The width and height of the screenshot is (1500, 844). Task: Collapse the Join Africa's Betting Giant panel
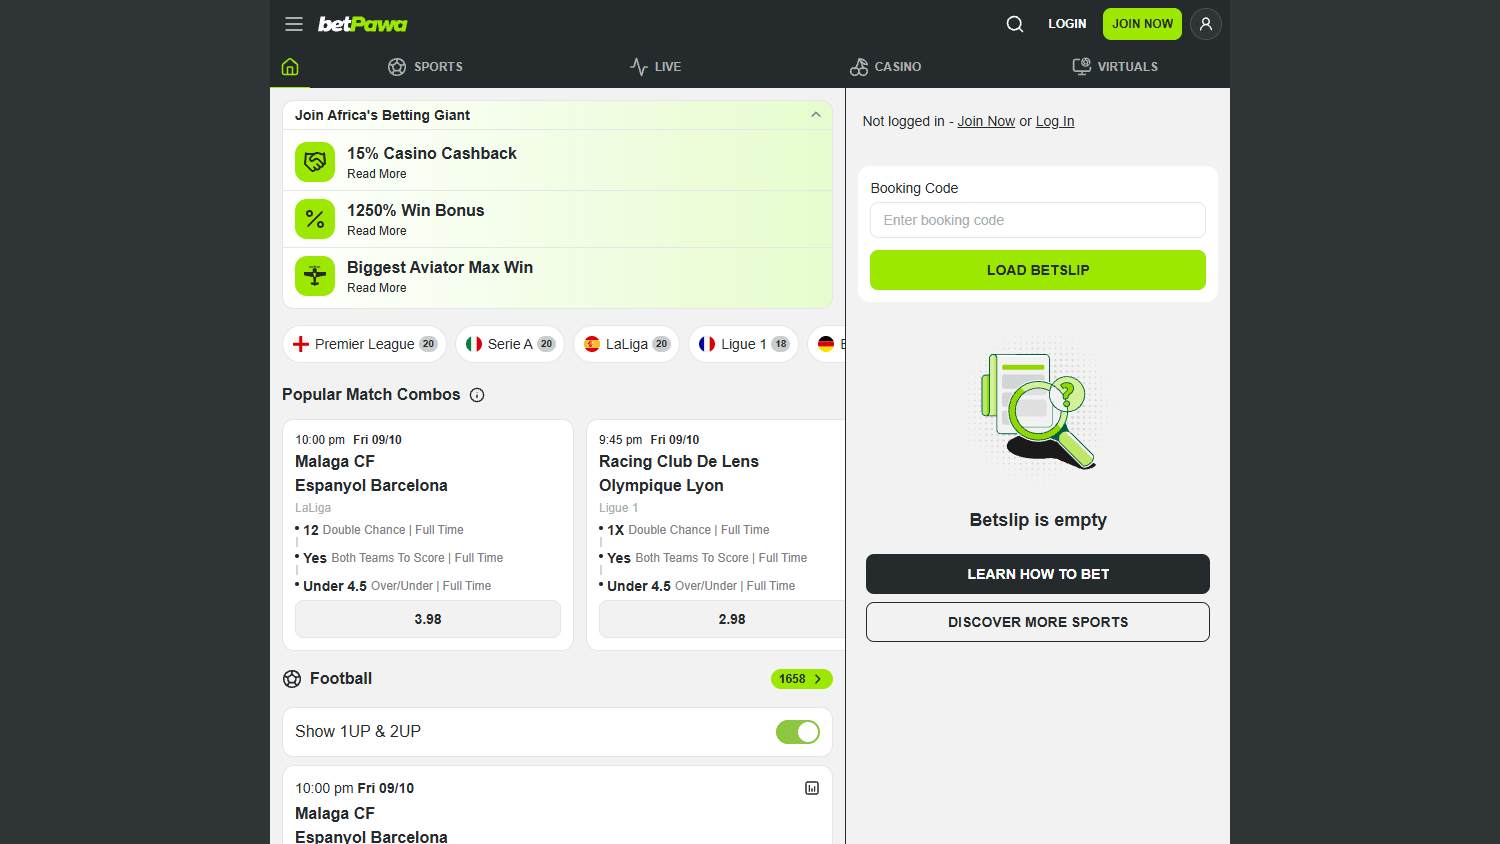pos(816,115)
